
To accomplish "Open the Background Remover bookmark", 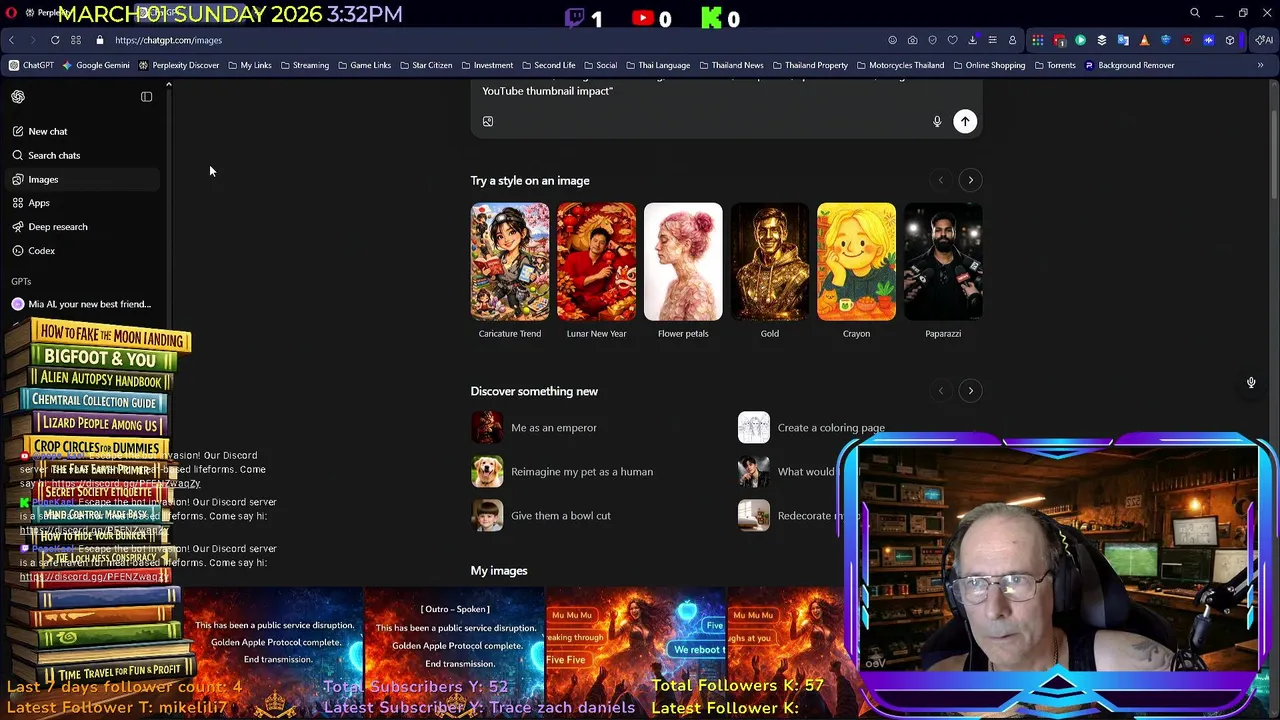I will coord(1130,65).
